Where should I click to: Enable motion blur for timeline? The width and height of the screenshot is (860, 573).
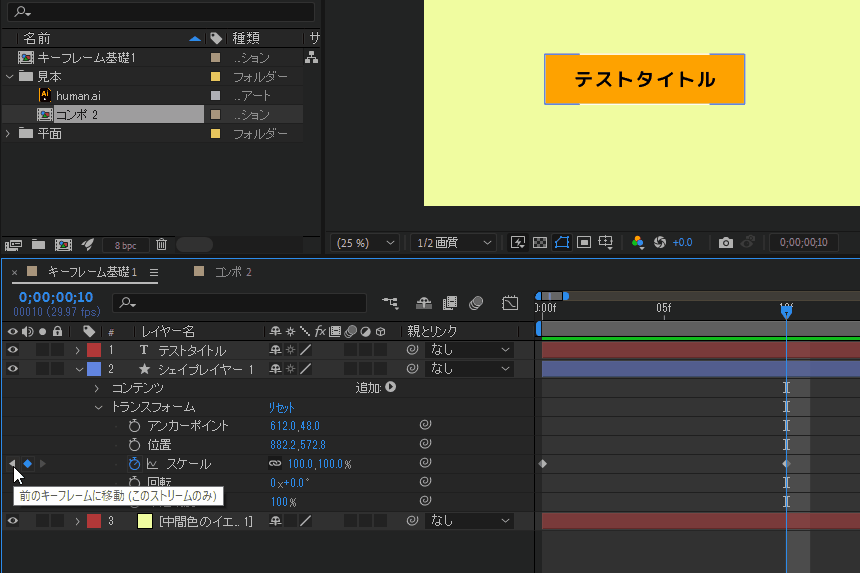[476, 303]
